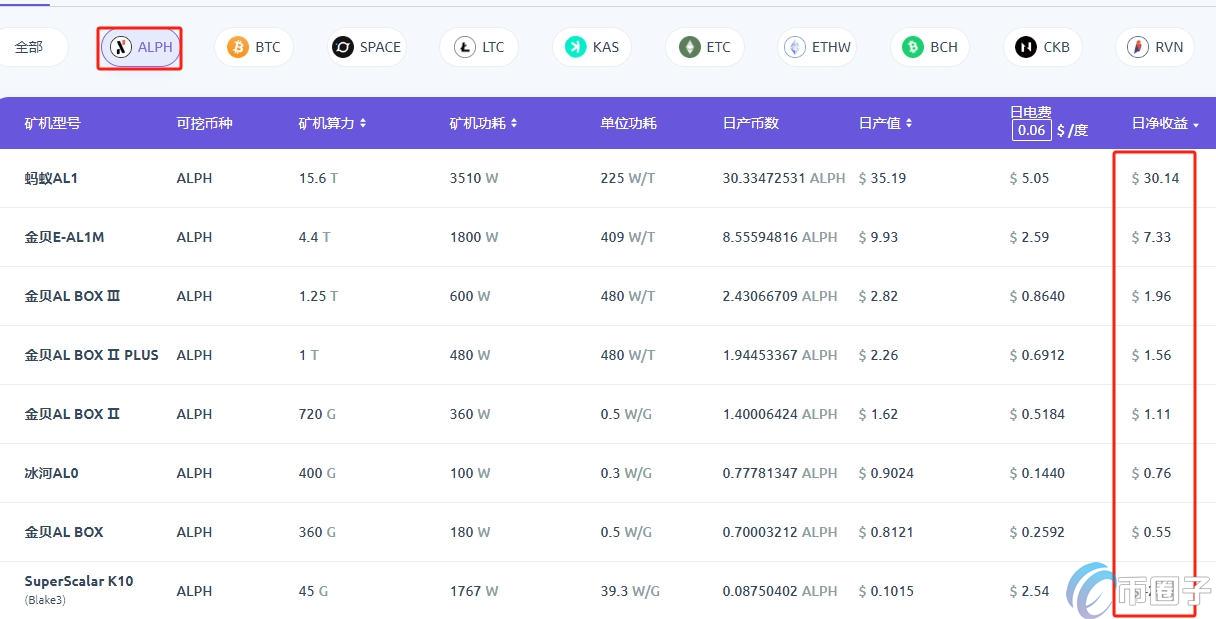Viewport: 1216px width, 619px height.
Task: Select the $ 35.19 daily value cell
Action: [882, 178]
